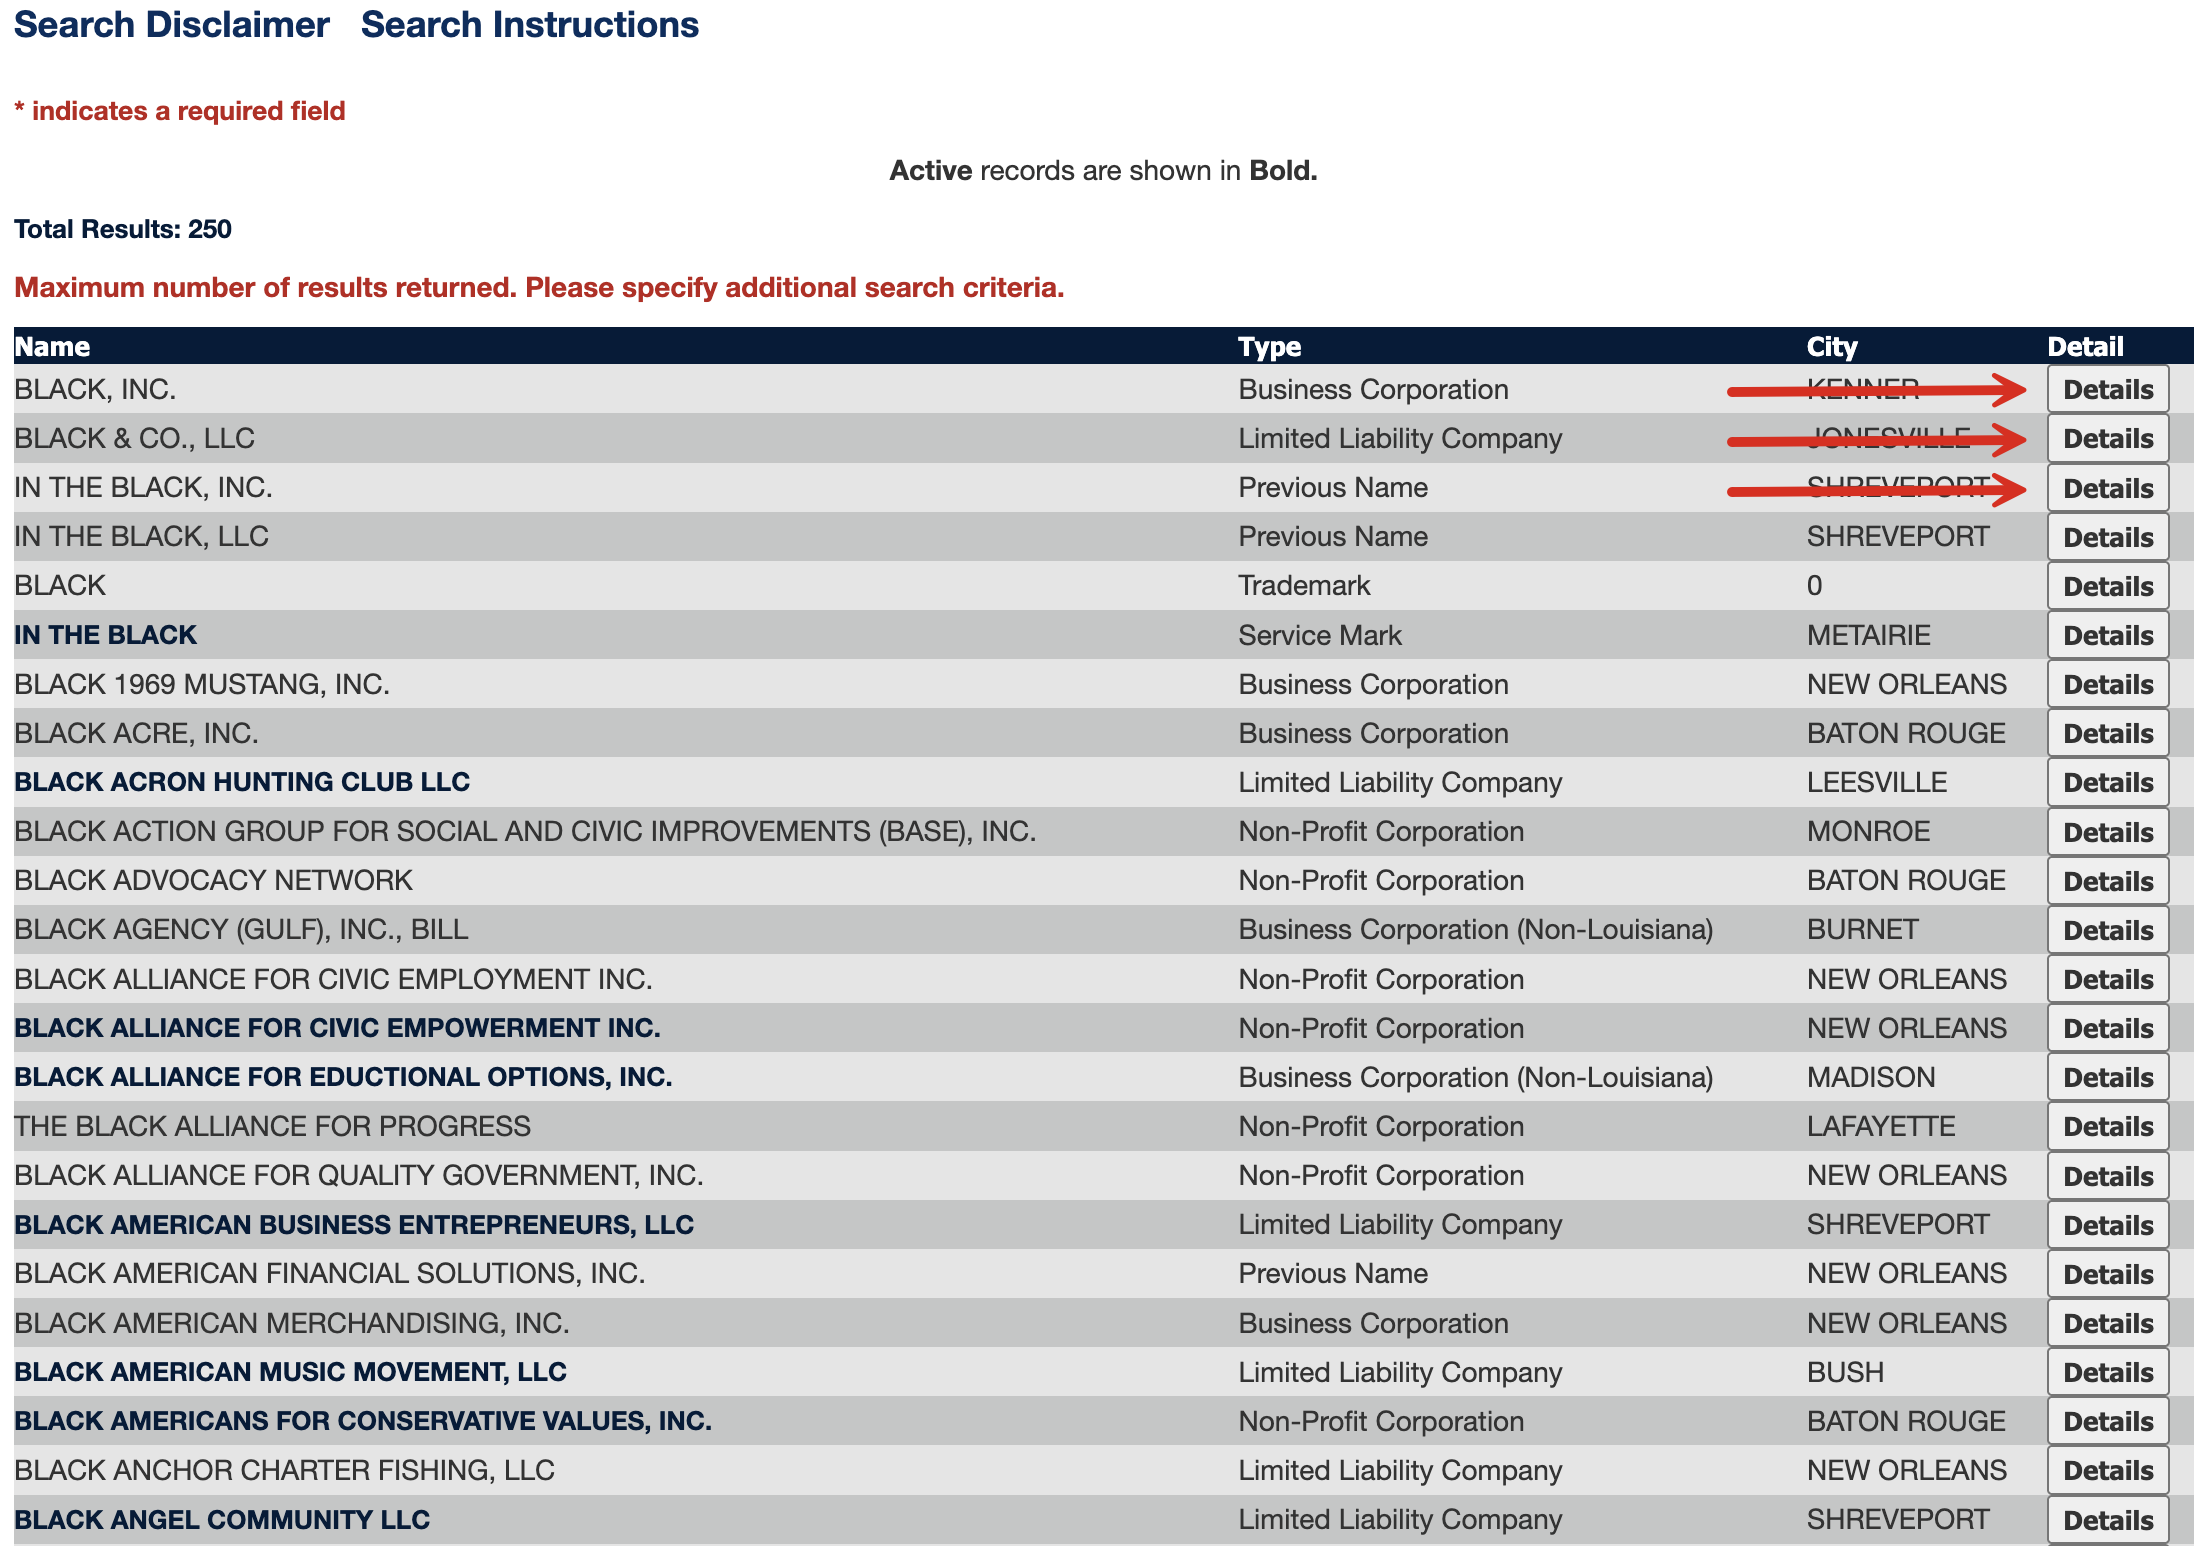Open Details for BLACK AMERICAN MERCHANDISING, INC.
This screenshot has width=2212, height=1546.
pyautogui.click(x=2108, y=1323)
